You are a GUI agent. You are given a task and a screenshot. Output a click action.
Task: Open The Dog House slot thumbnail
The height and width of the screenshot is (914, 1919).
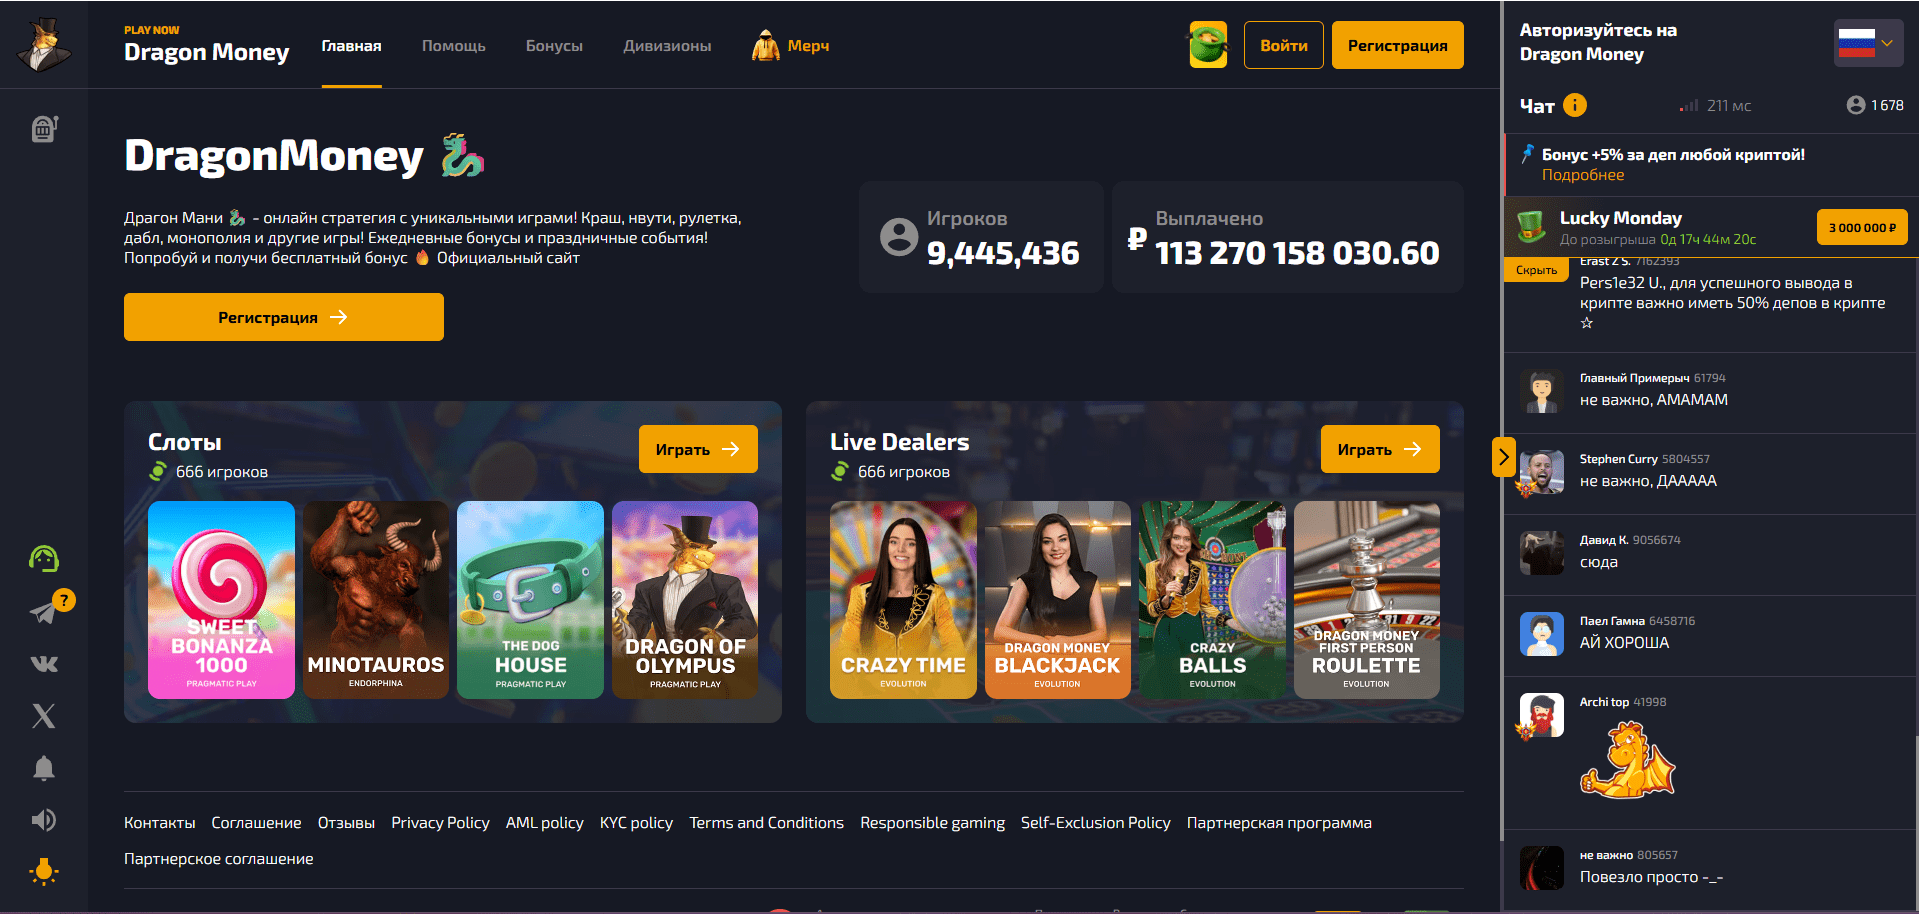tap(530, 600)
